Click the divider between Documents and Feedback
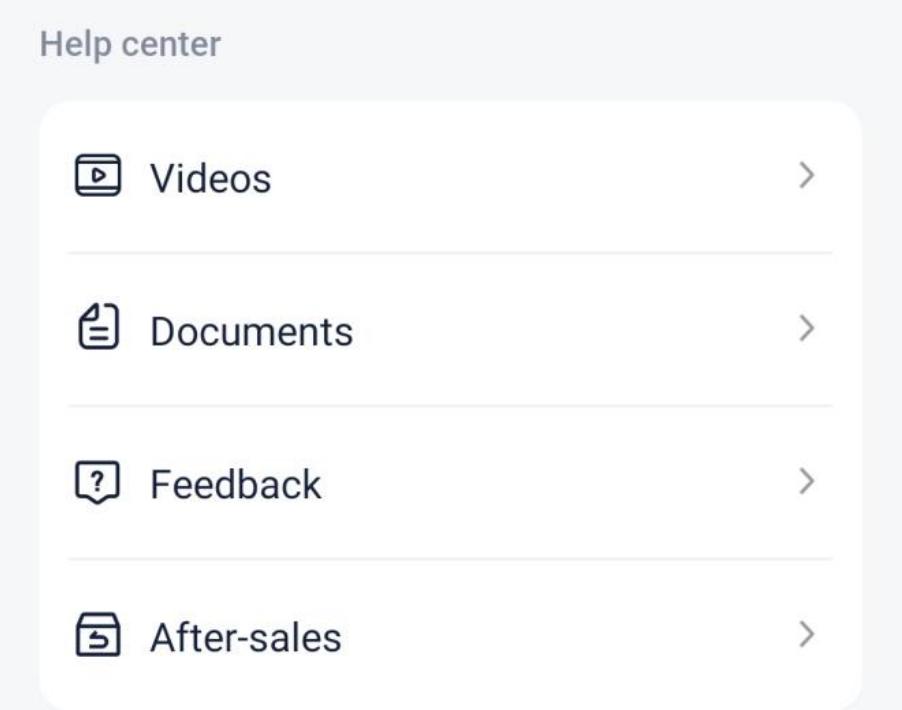This screenshot has height=710, width=902. pos(450,406)
